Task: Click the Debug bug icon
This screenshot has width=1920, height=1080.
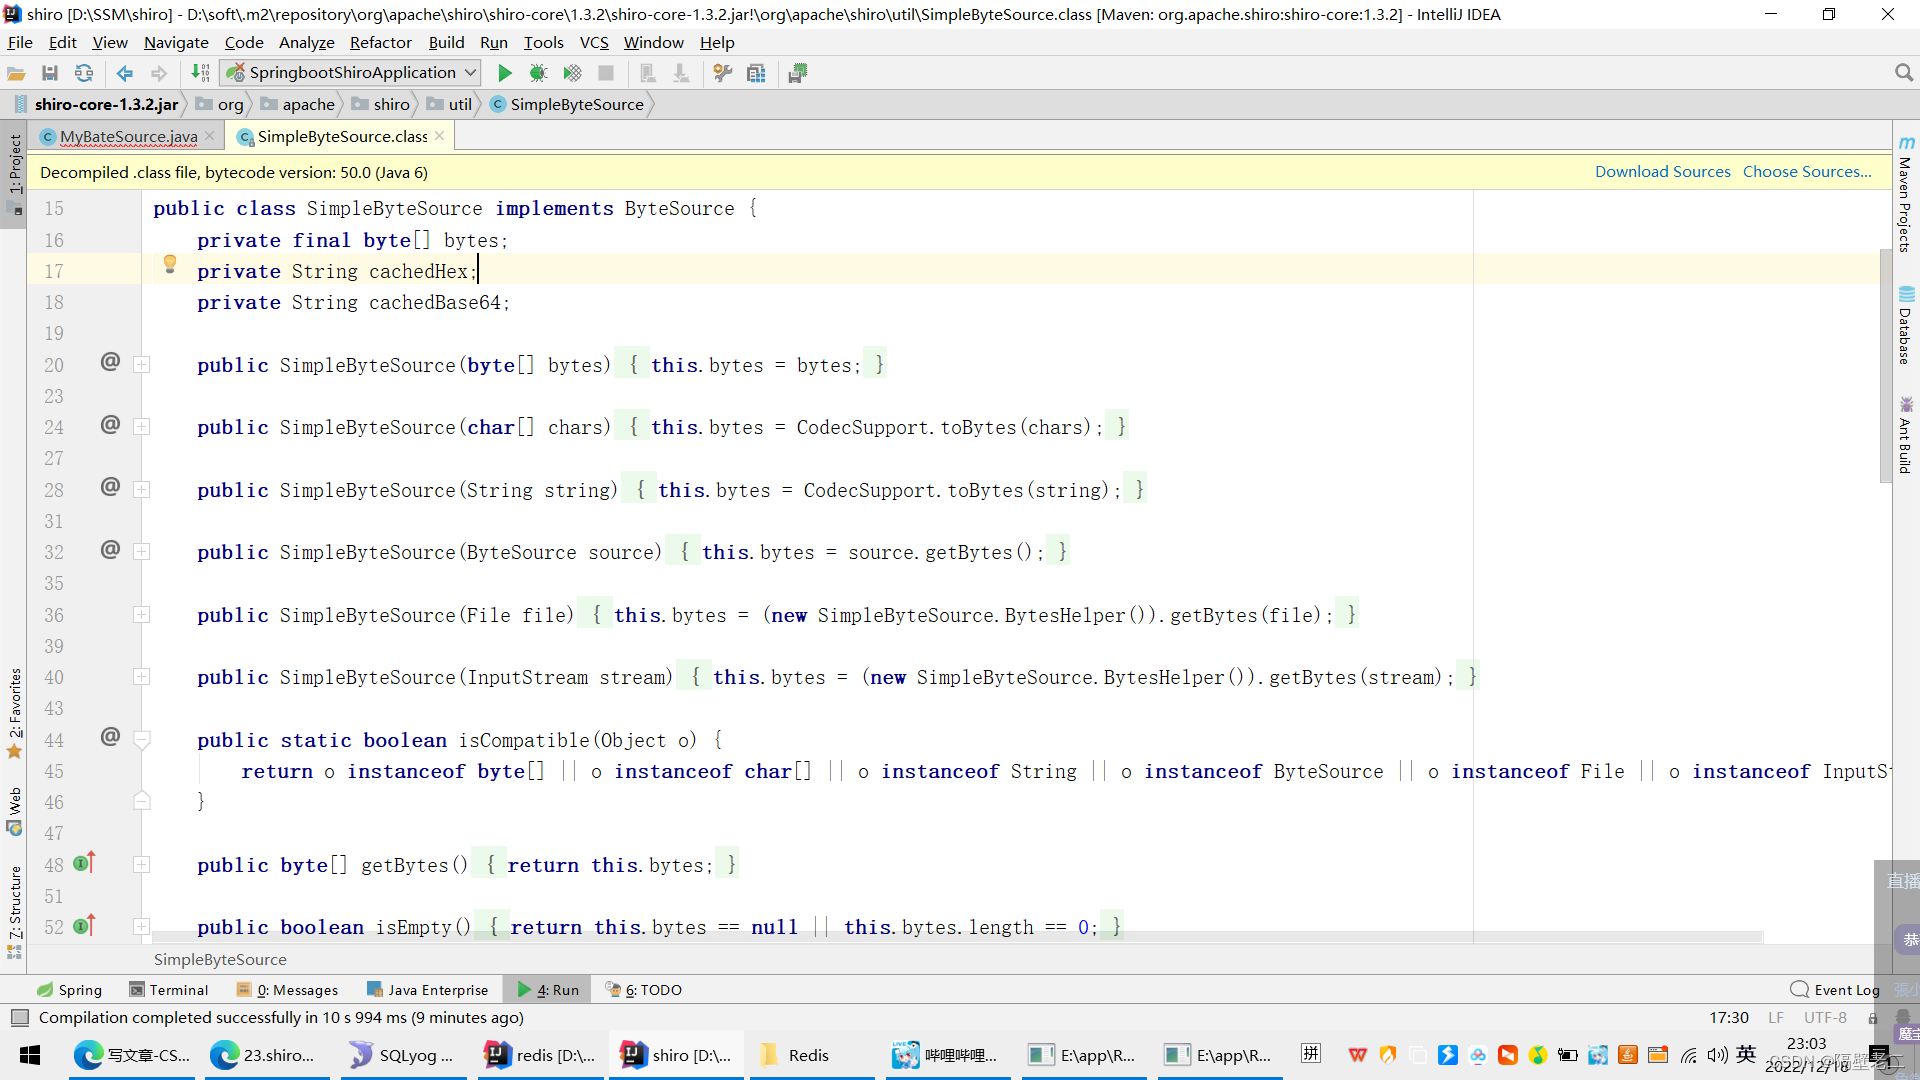Action: [x=538, y=73]
